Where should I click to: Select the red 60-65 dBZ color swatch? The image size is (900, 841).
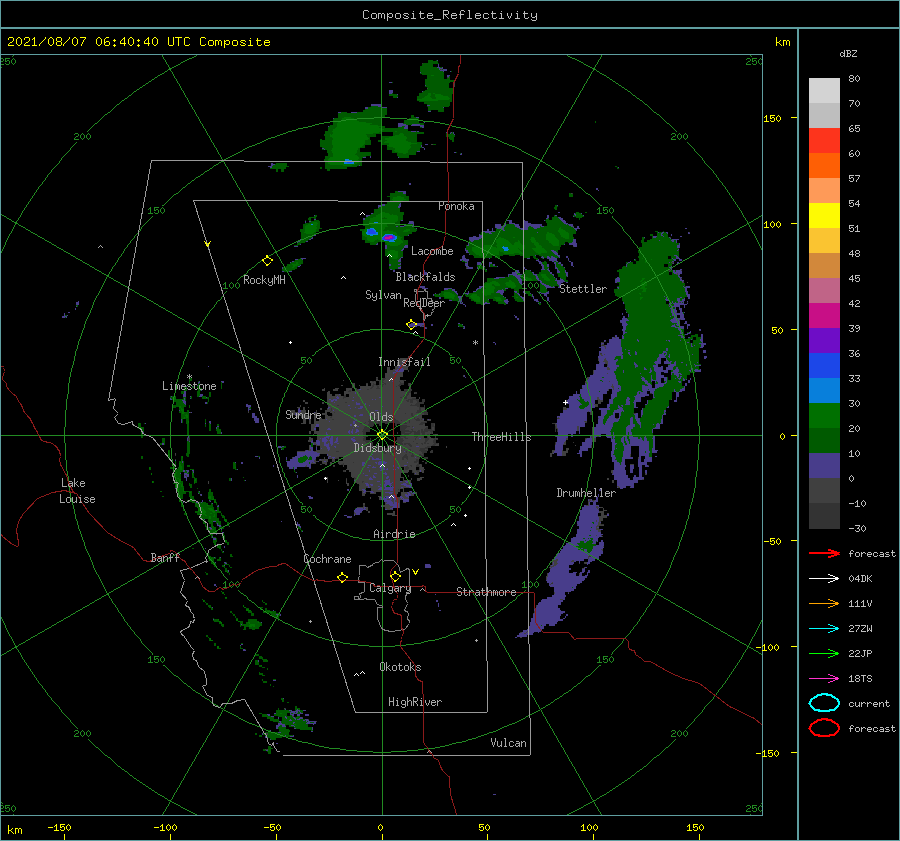[x=824, y=141]
